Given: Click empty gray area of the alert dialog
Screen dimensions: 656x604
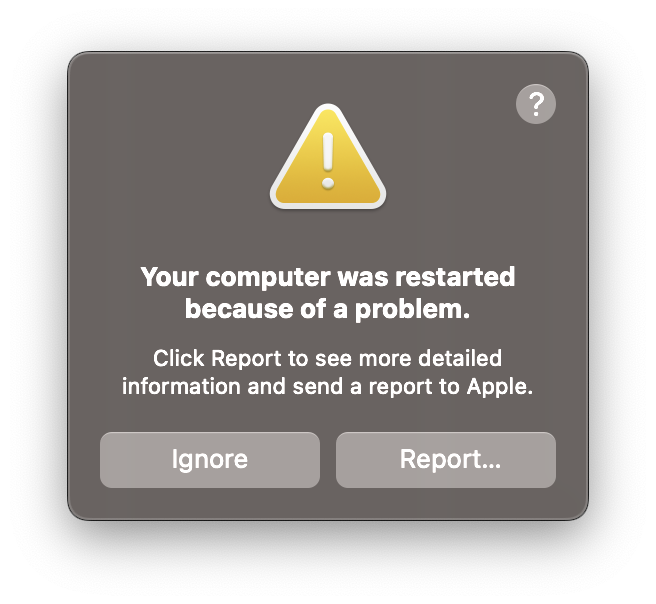Looking at the screenshot, I should [167, 167].
